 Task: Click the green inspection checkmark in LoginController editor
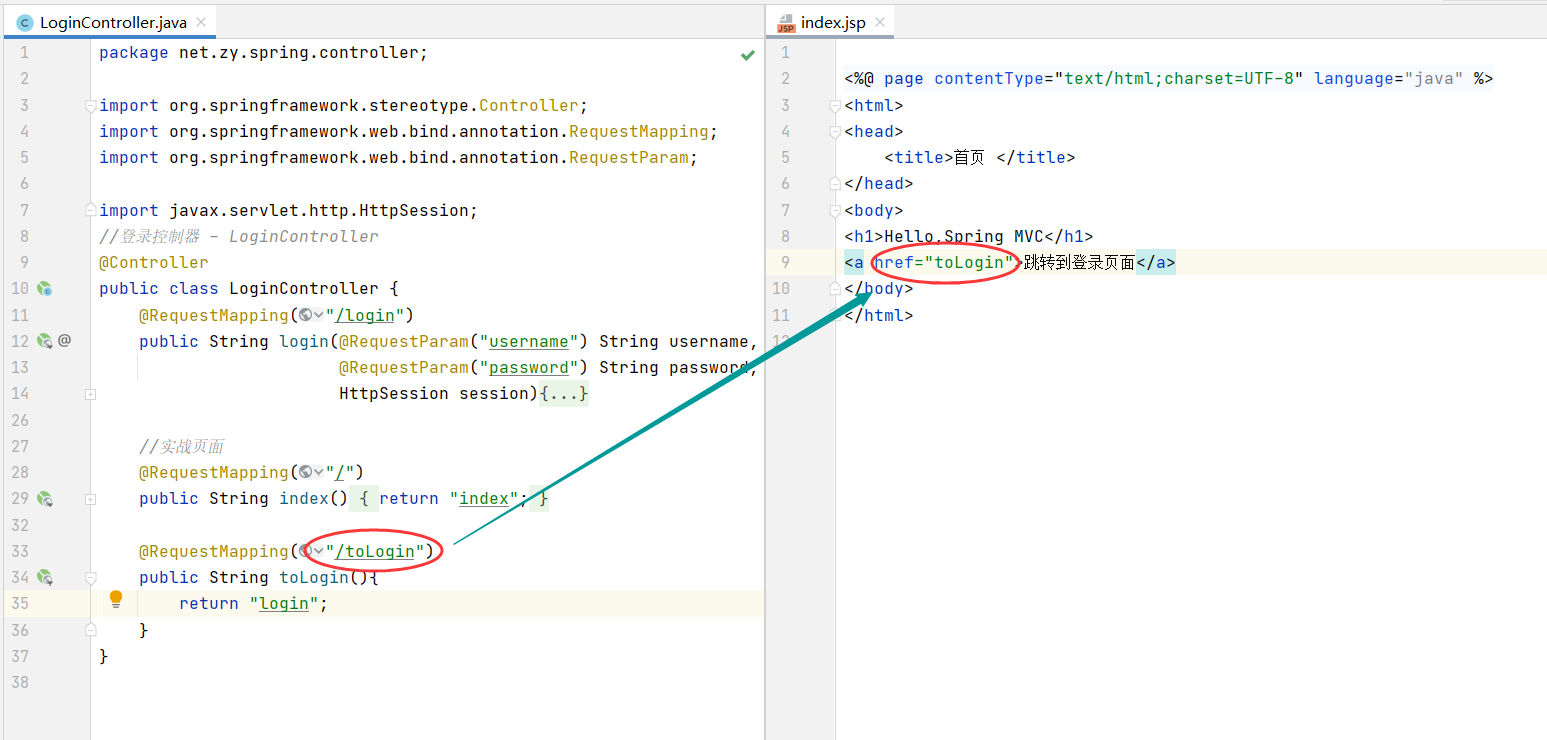747,55
